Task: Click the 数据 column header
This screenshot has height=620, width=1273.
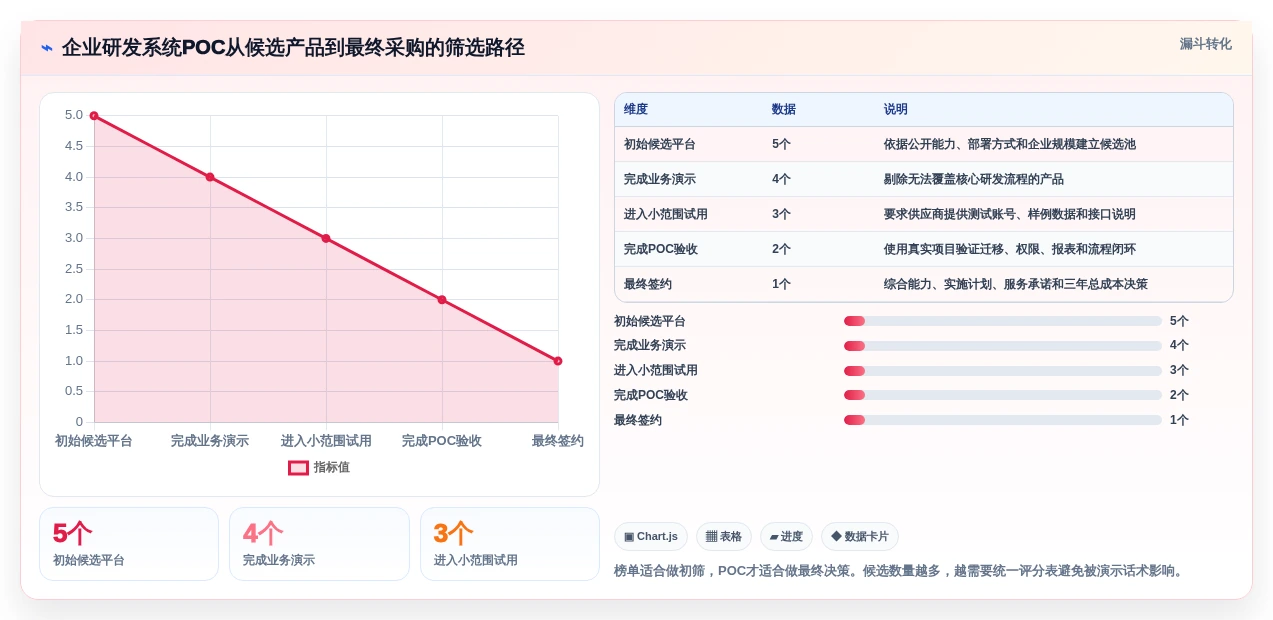Action: click(x=784, y=109)
